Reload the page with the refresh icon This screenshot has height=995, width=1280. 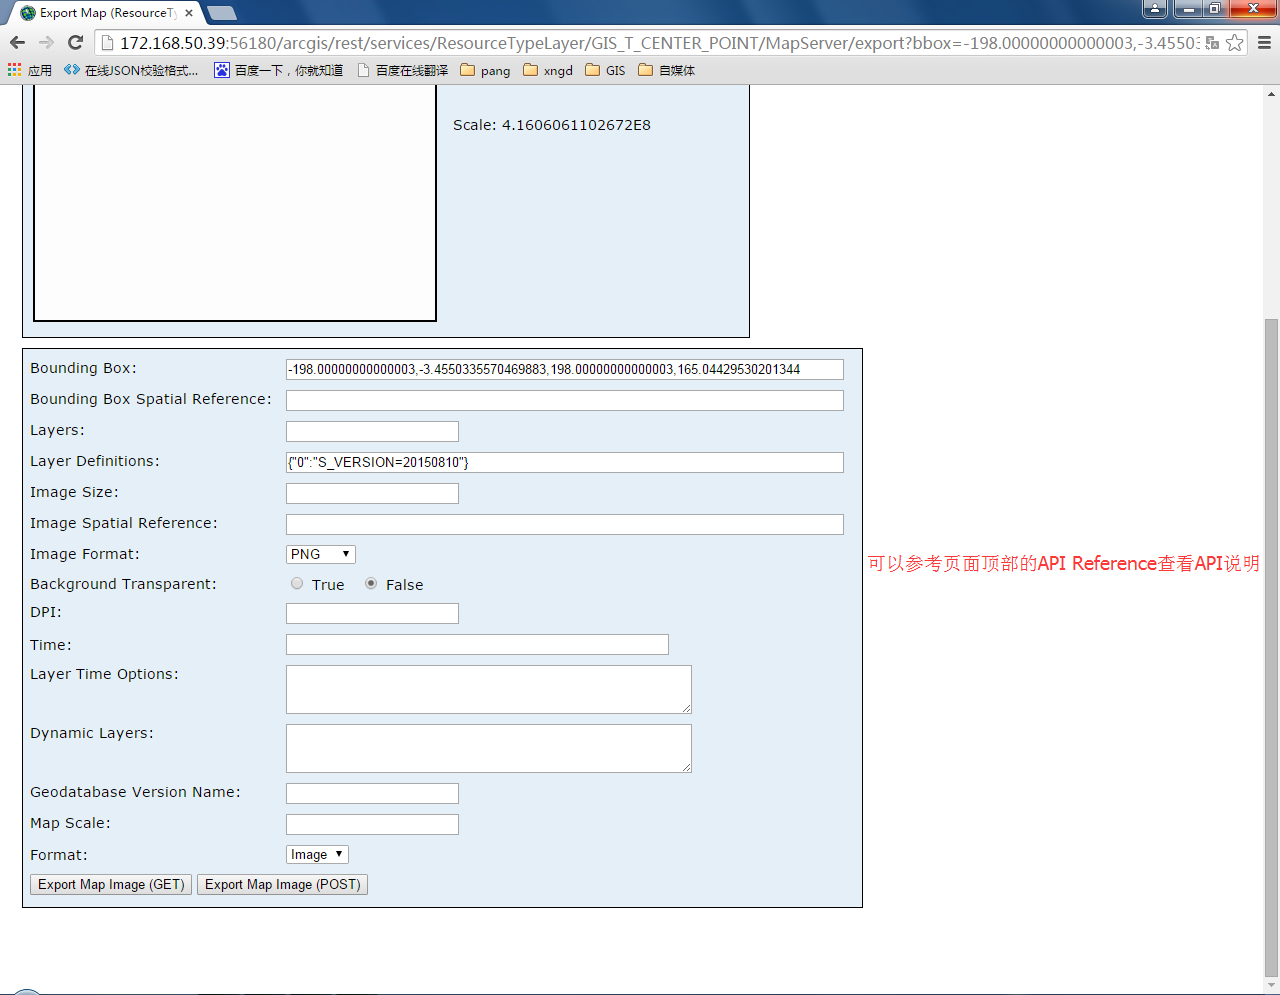pyautogui.click(x=75, y=42)
